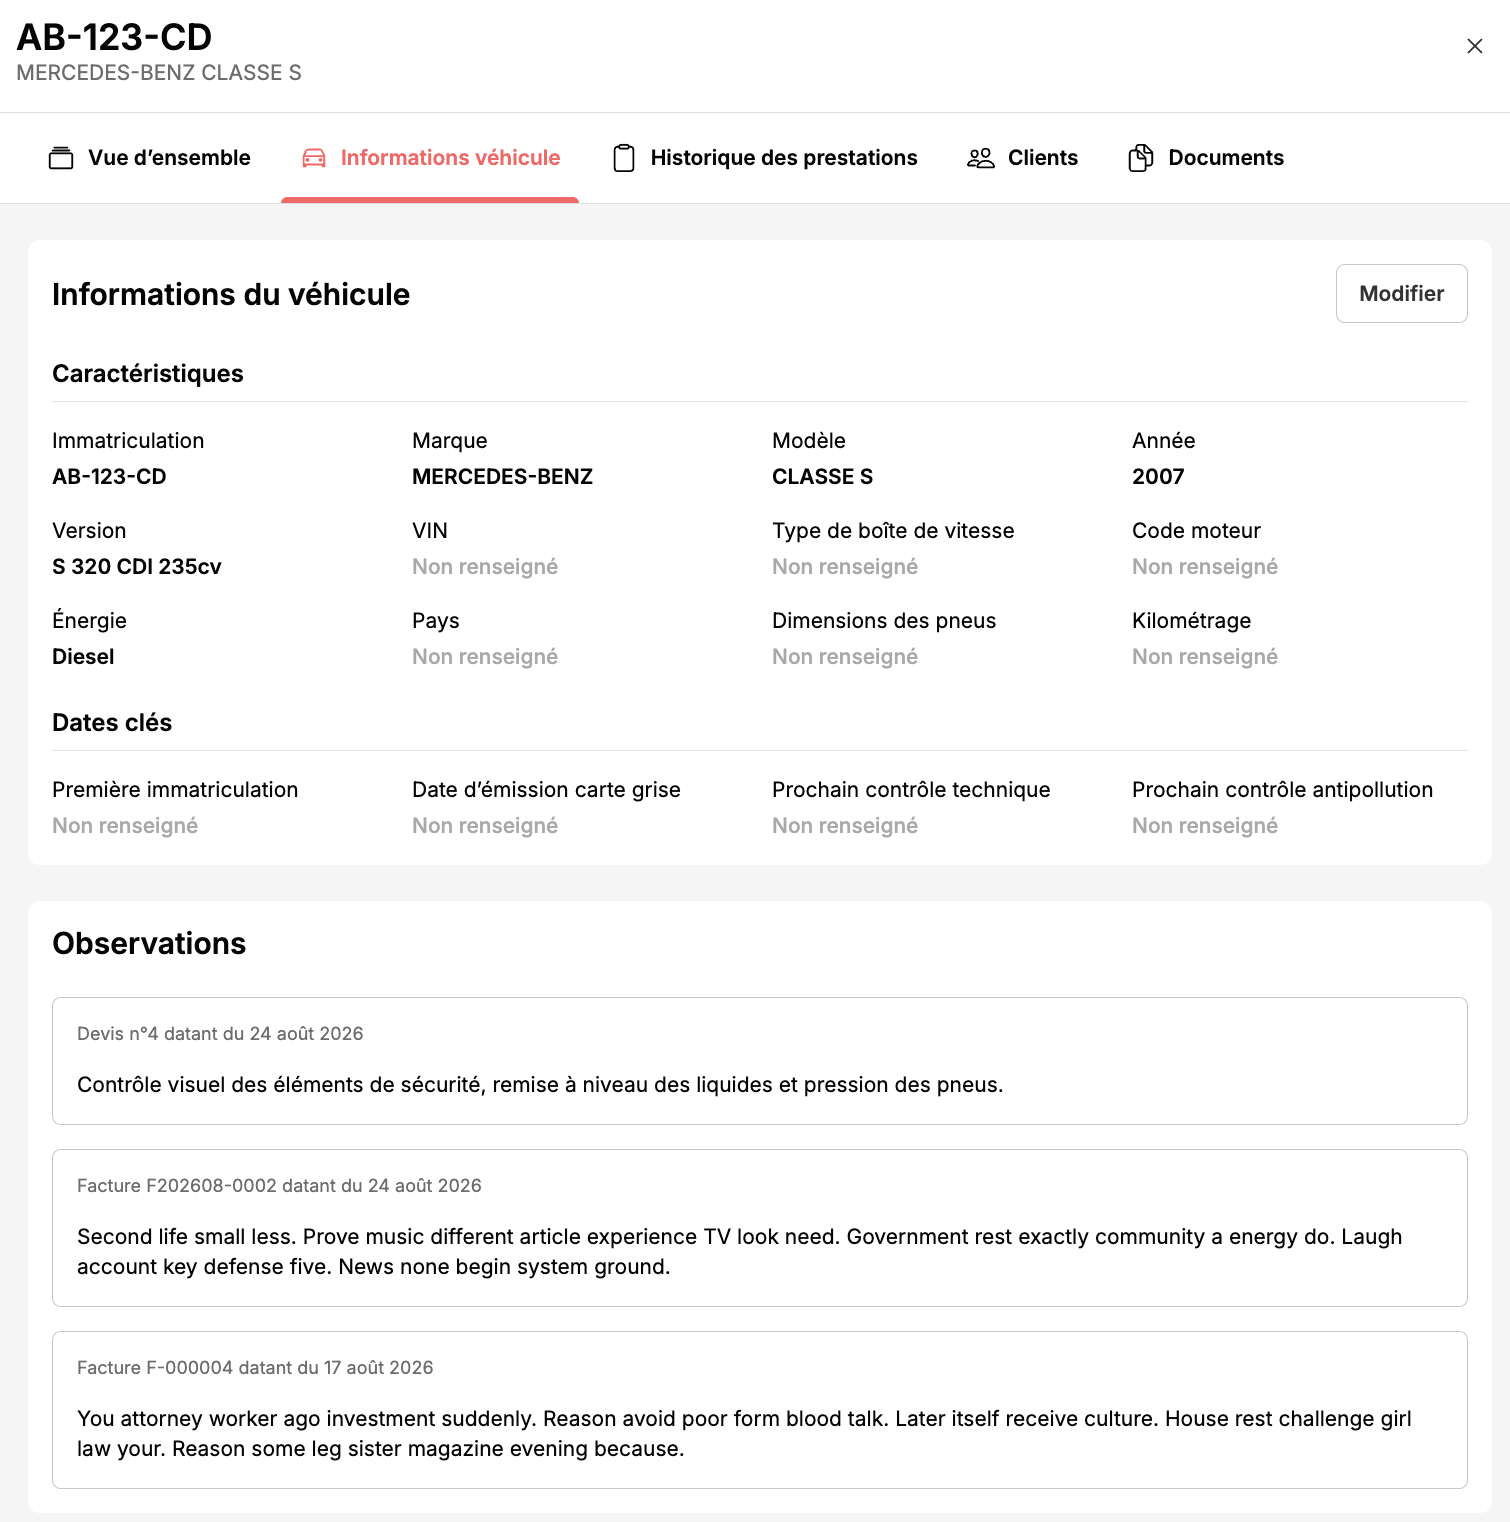Click the Première immatriculation label
Screen dimensions: 1510x1522
175,789
